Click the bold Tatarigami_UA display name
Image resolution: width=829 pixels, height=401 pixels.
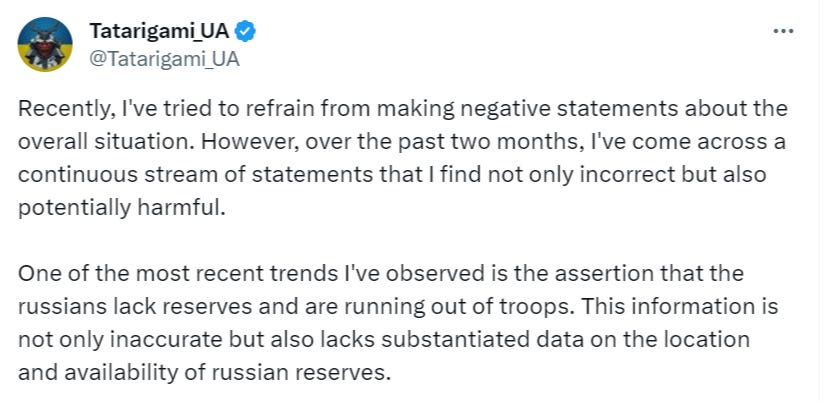(159, 31)
